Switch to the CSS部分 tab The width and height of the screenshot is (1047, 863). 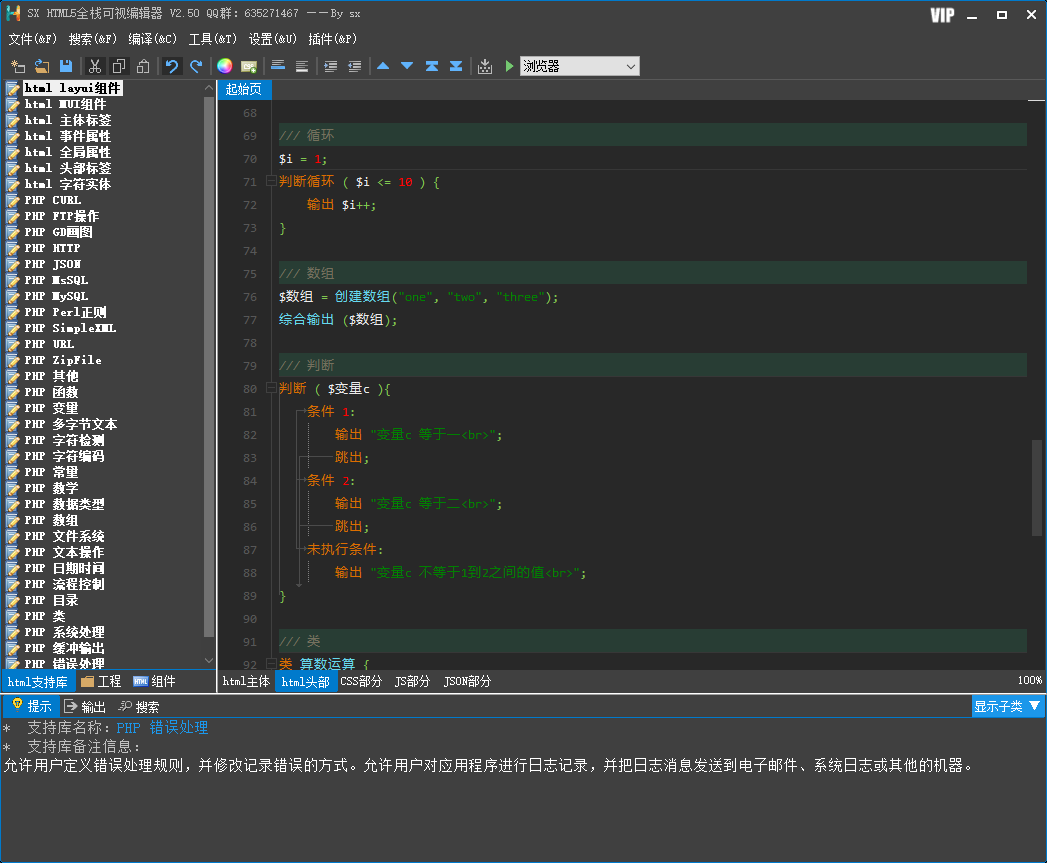[361, 681]
